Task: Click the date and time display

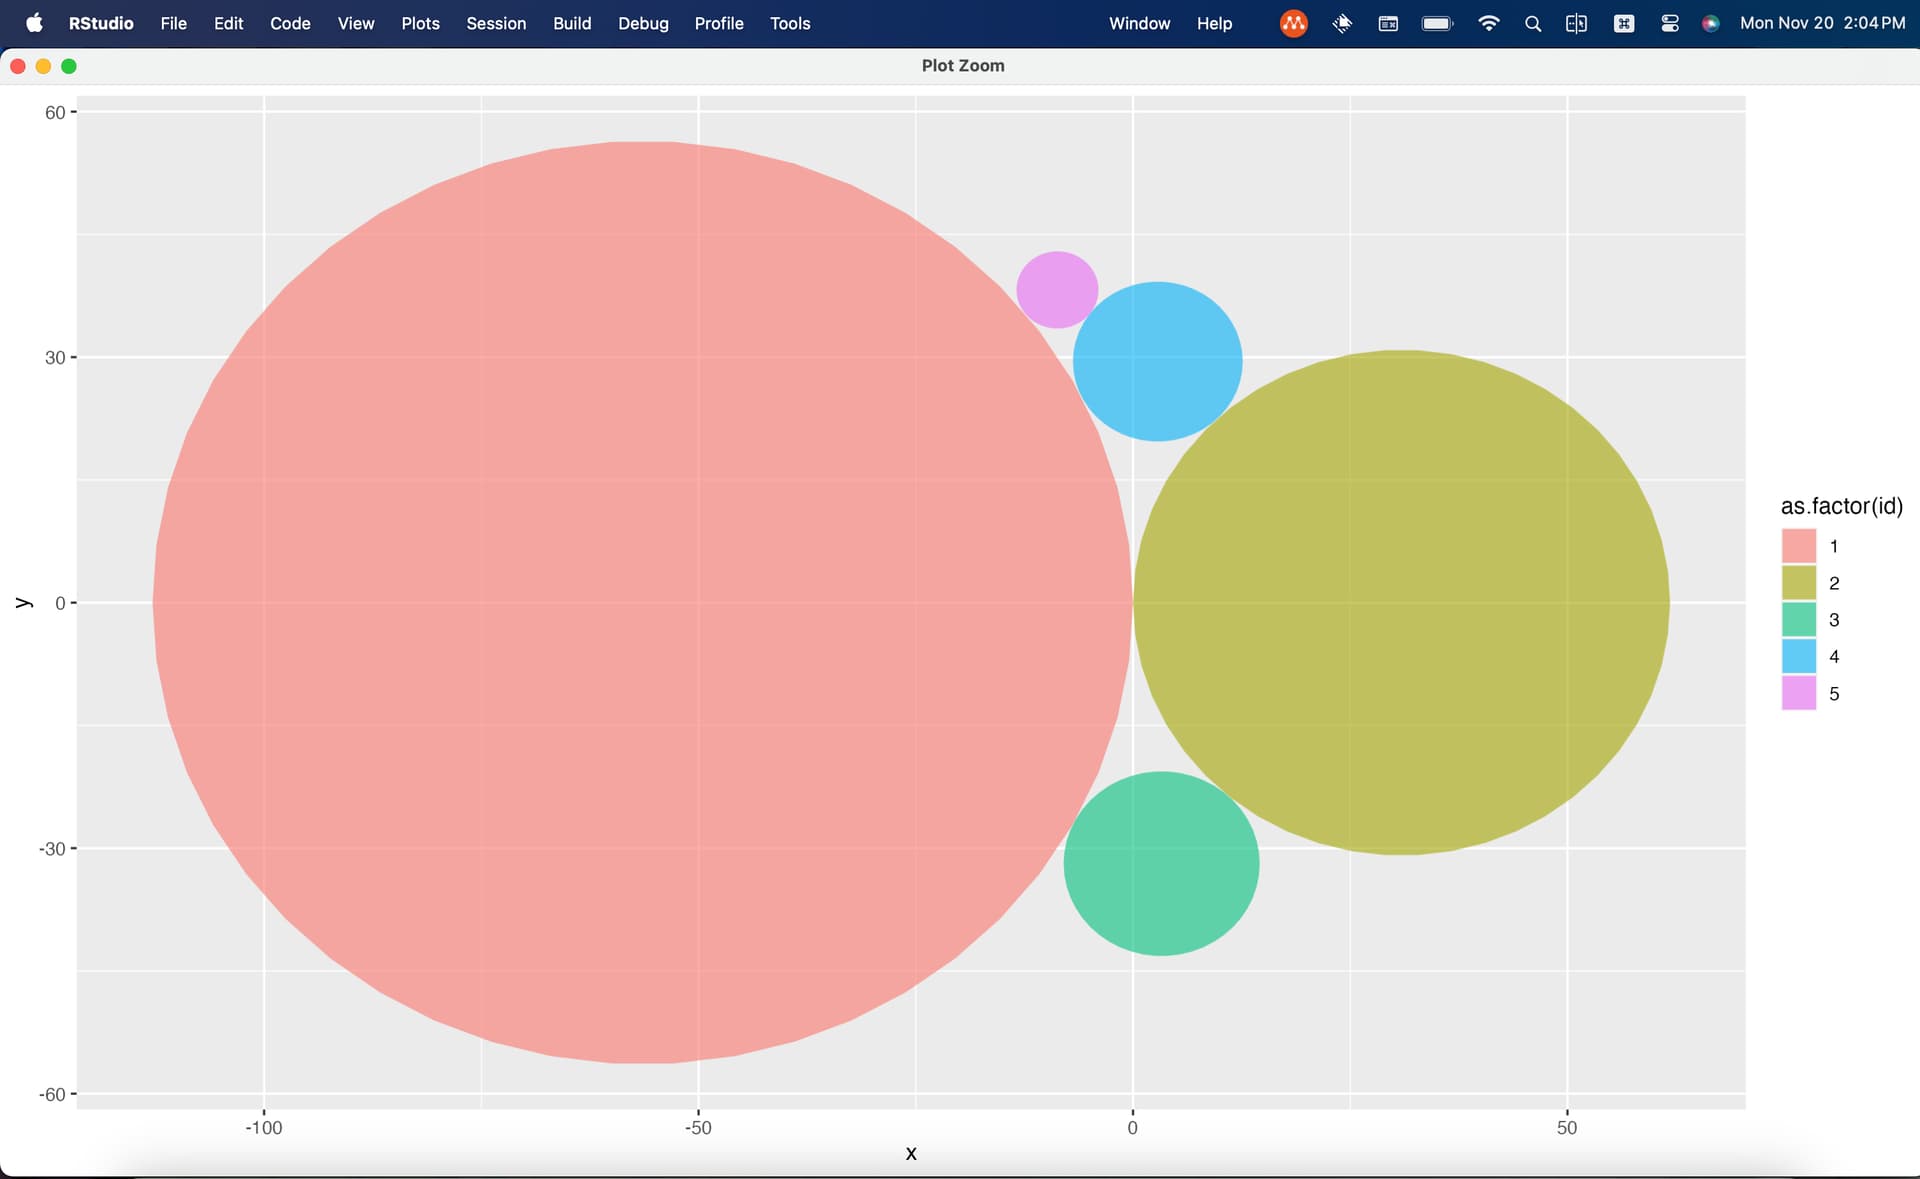Action: (x=1822, y=23)
